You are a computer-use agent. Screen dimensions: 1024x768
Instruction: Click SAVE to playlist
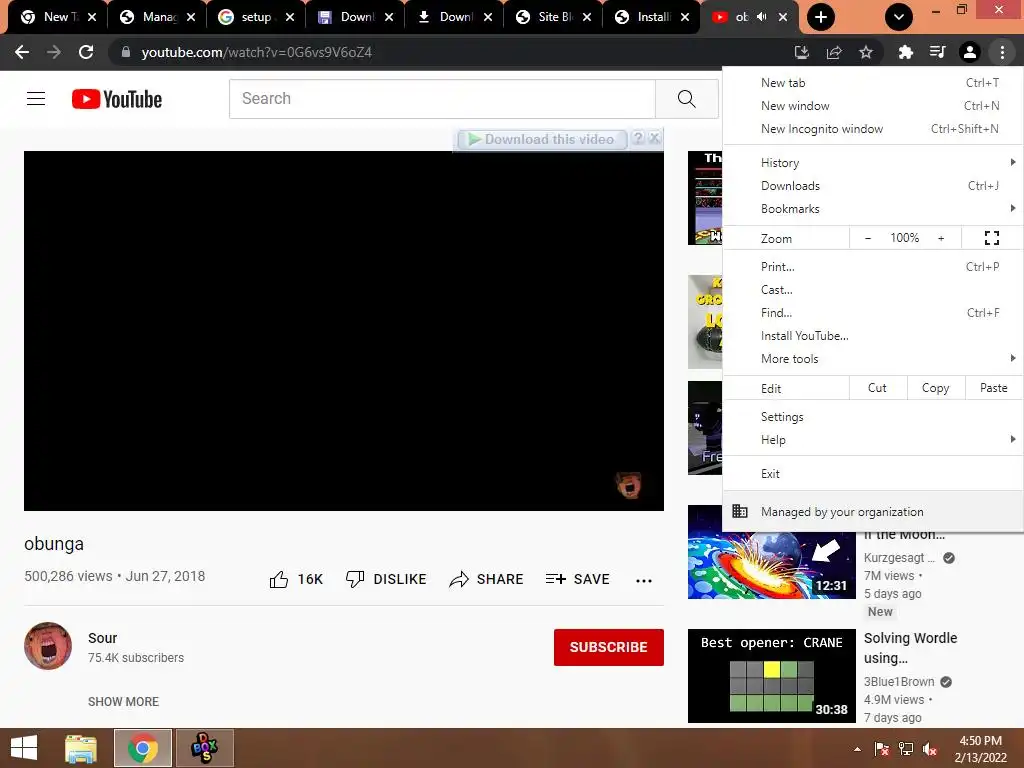[x=577, y=579]
